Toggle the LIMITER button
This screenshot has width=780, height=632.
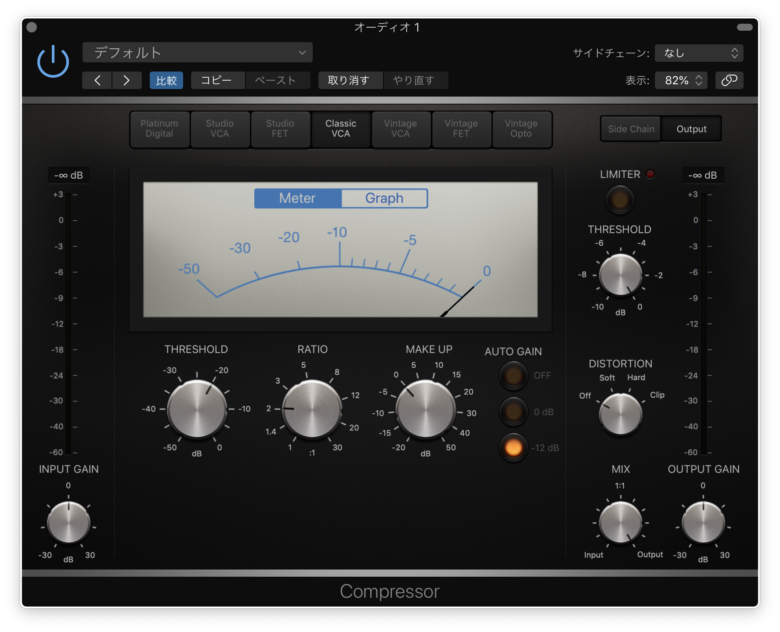620,200
